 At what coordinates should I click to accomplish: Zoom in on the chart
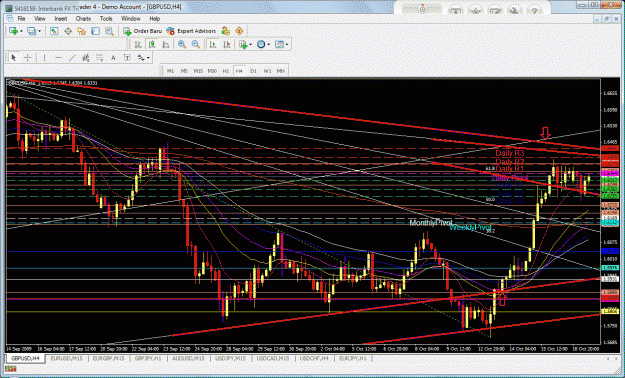click(x=182, y=45)
